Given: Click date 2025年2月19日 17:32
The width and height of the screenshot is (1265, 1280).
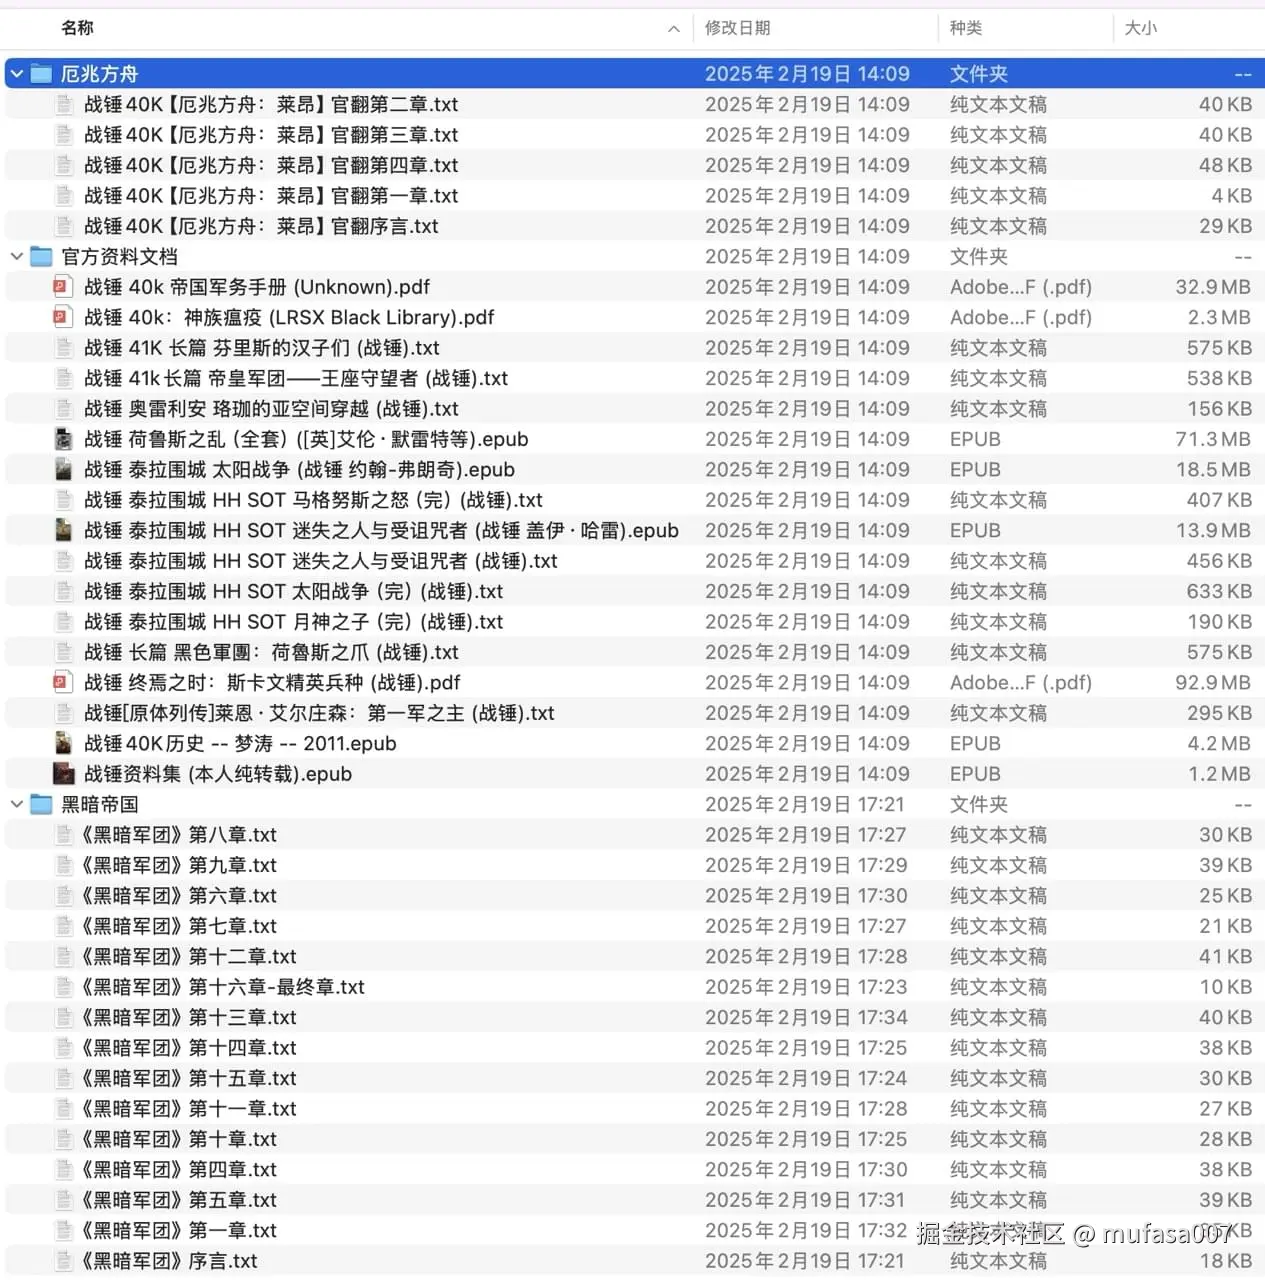Looking at the screenshot, I should 806,1231.
